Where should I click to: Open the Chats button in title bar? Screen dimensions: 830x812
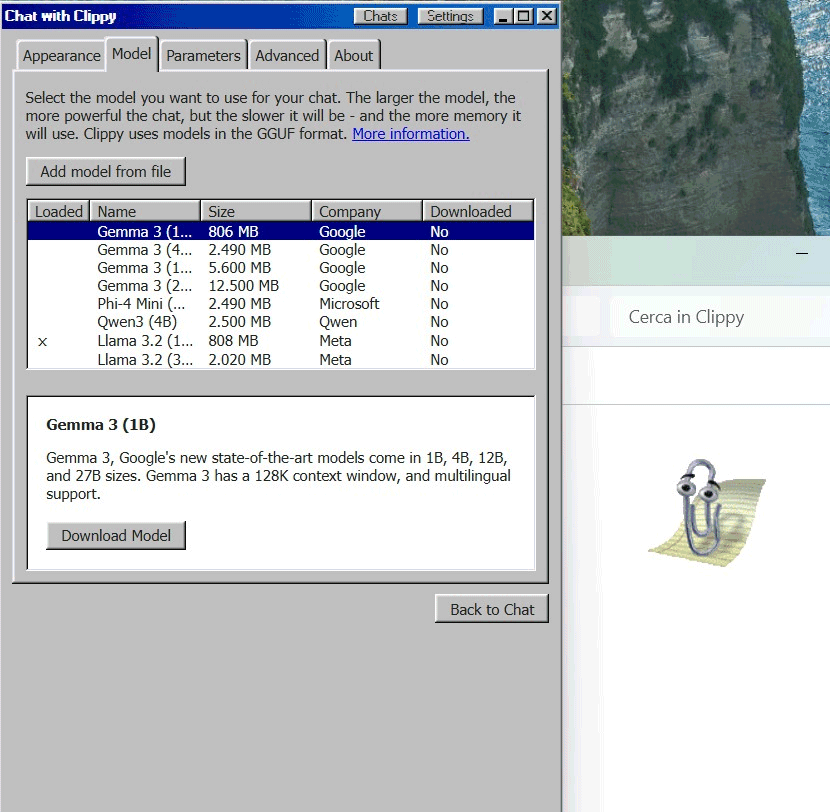click(380, 16)
